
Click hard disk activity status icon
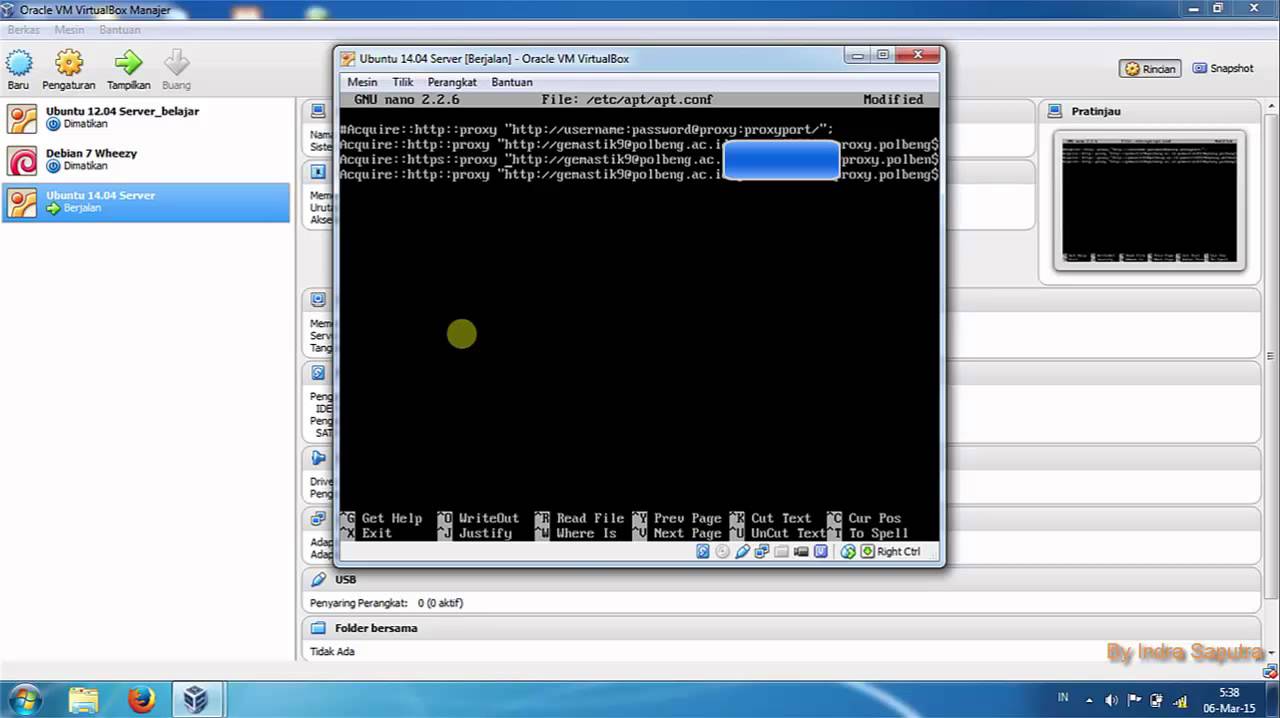tap(703, 551)
